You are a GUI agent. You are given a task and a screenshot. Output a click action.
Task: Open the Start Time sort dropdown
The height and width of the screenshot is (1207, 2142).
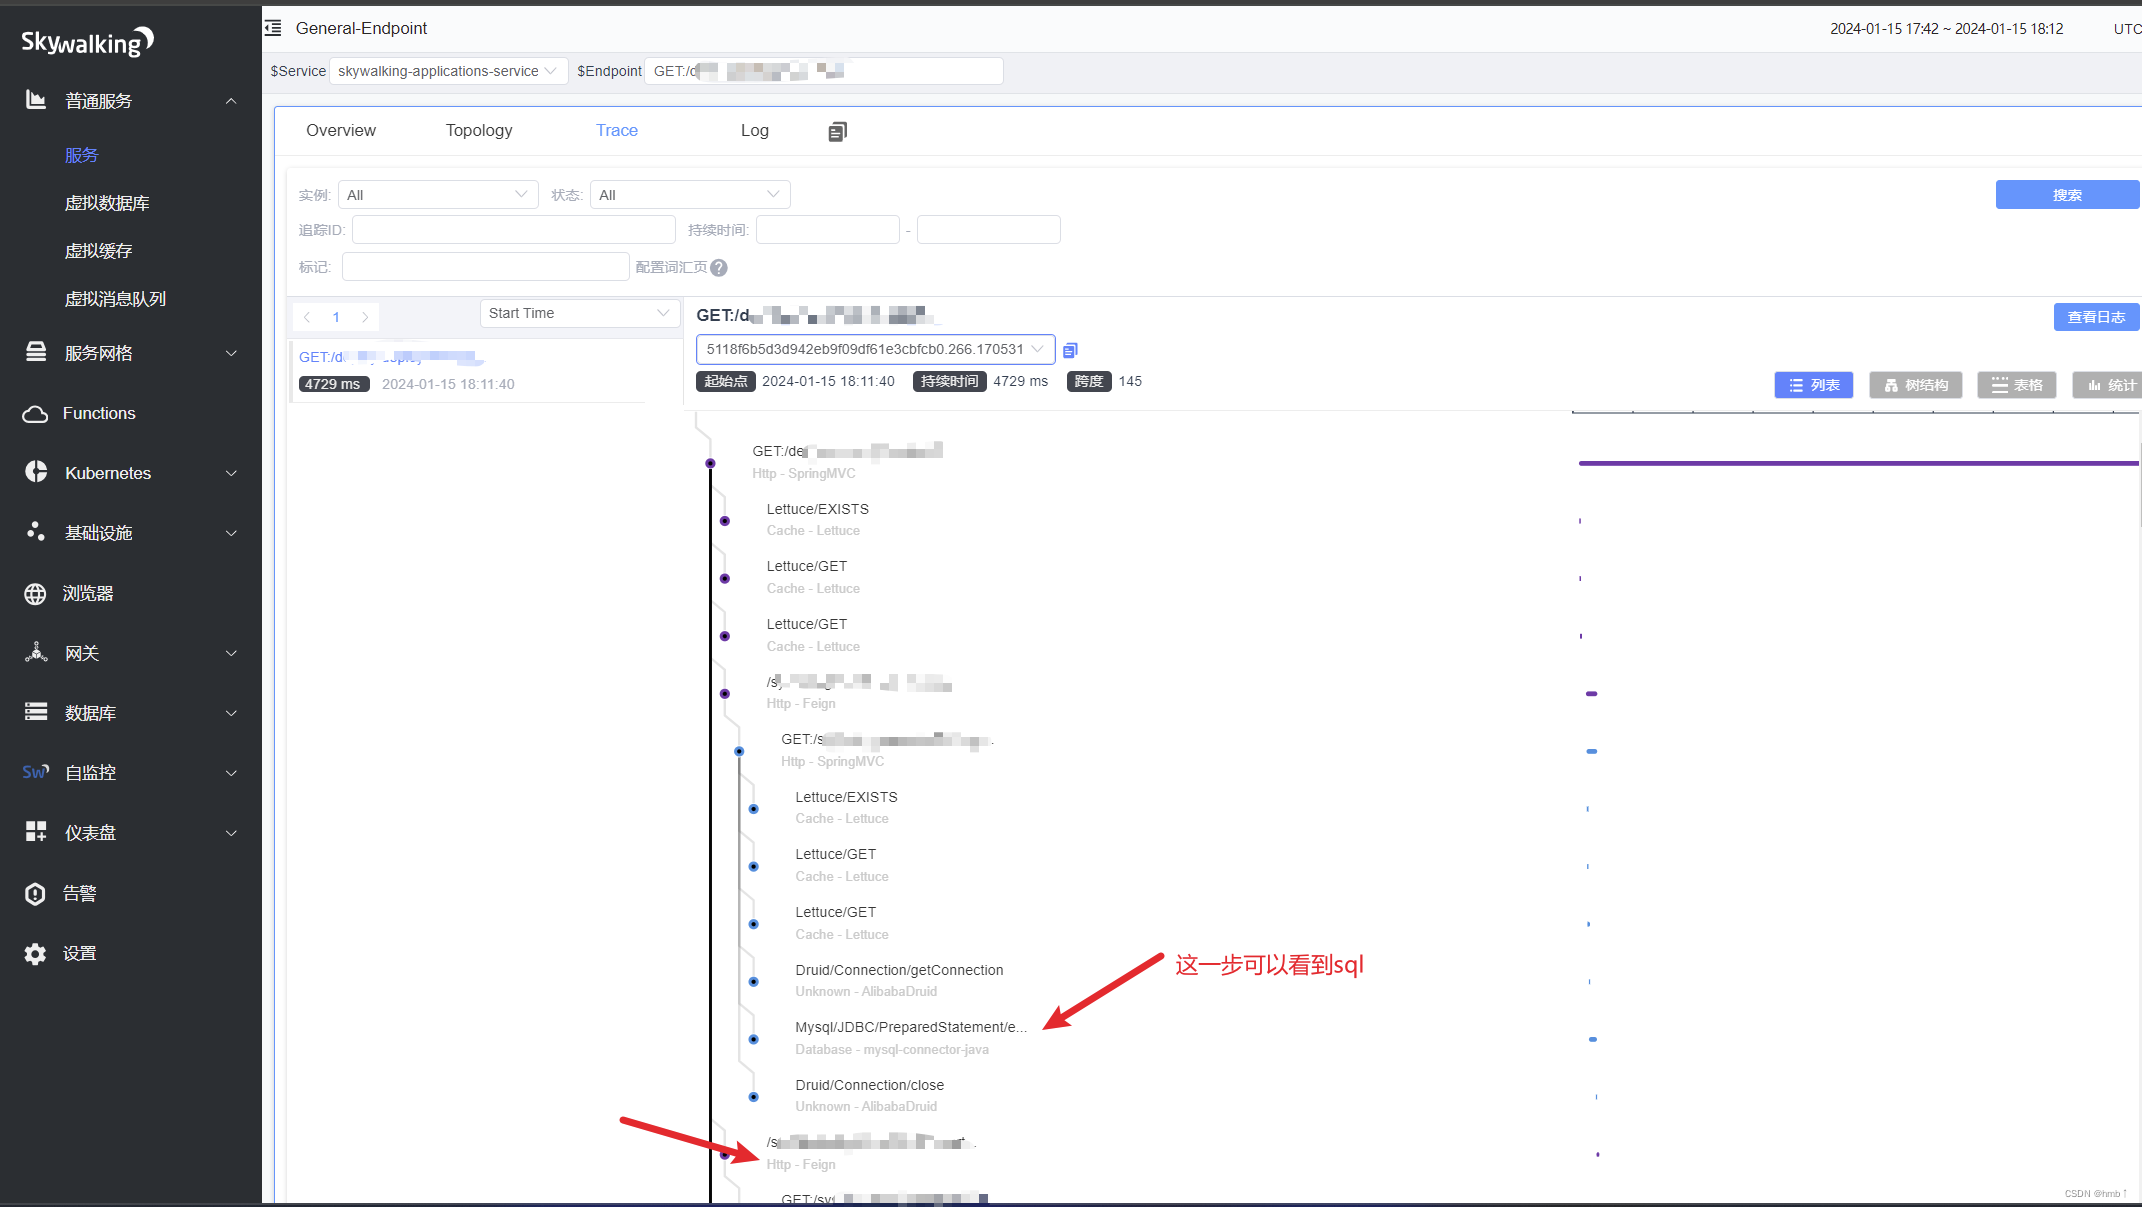pos(580,313)
